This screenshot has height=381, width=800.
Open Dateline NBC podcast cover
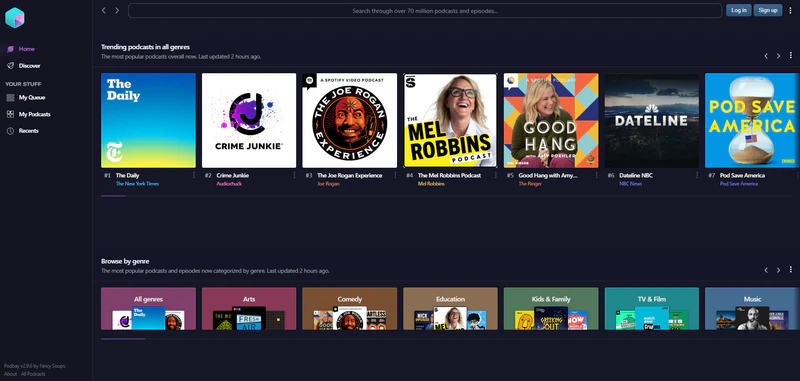tap(652, 120)
